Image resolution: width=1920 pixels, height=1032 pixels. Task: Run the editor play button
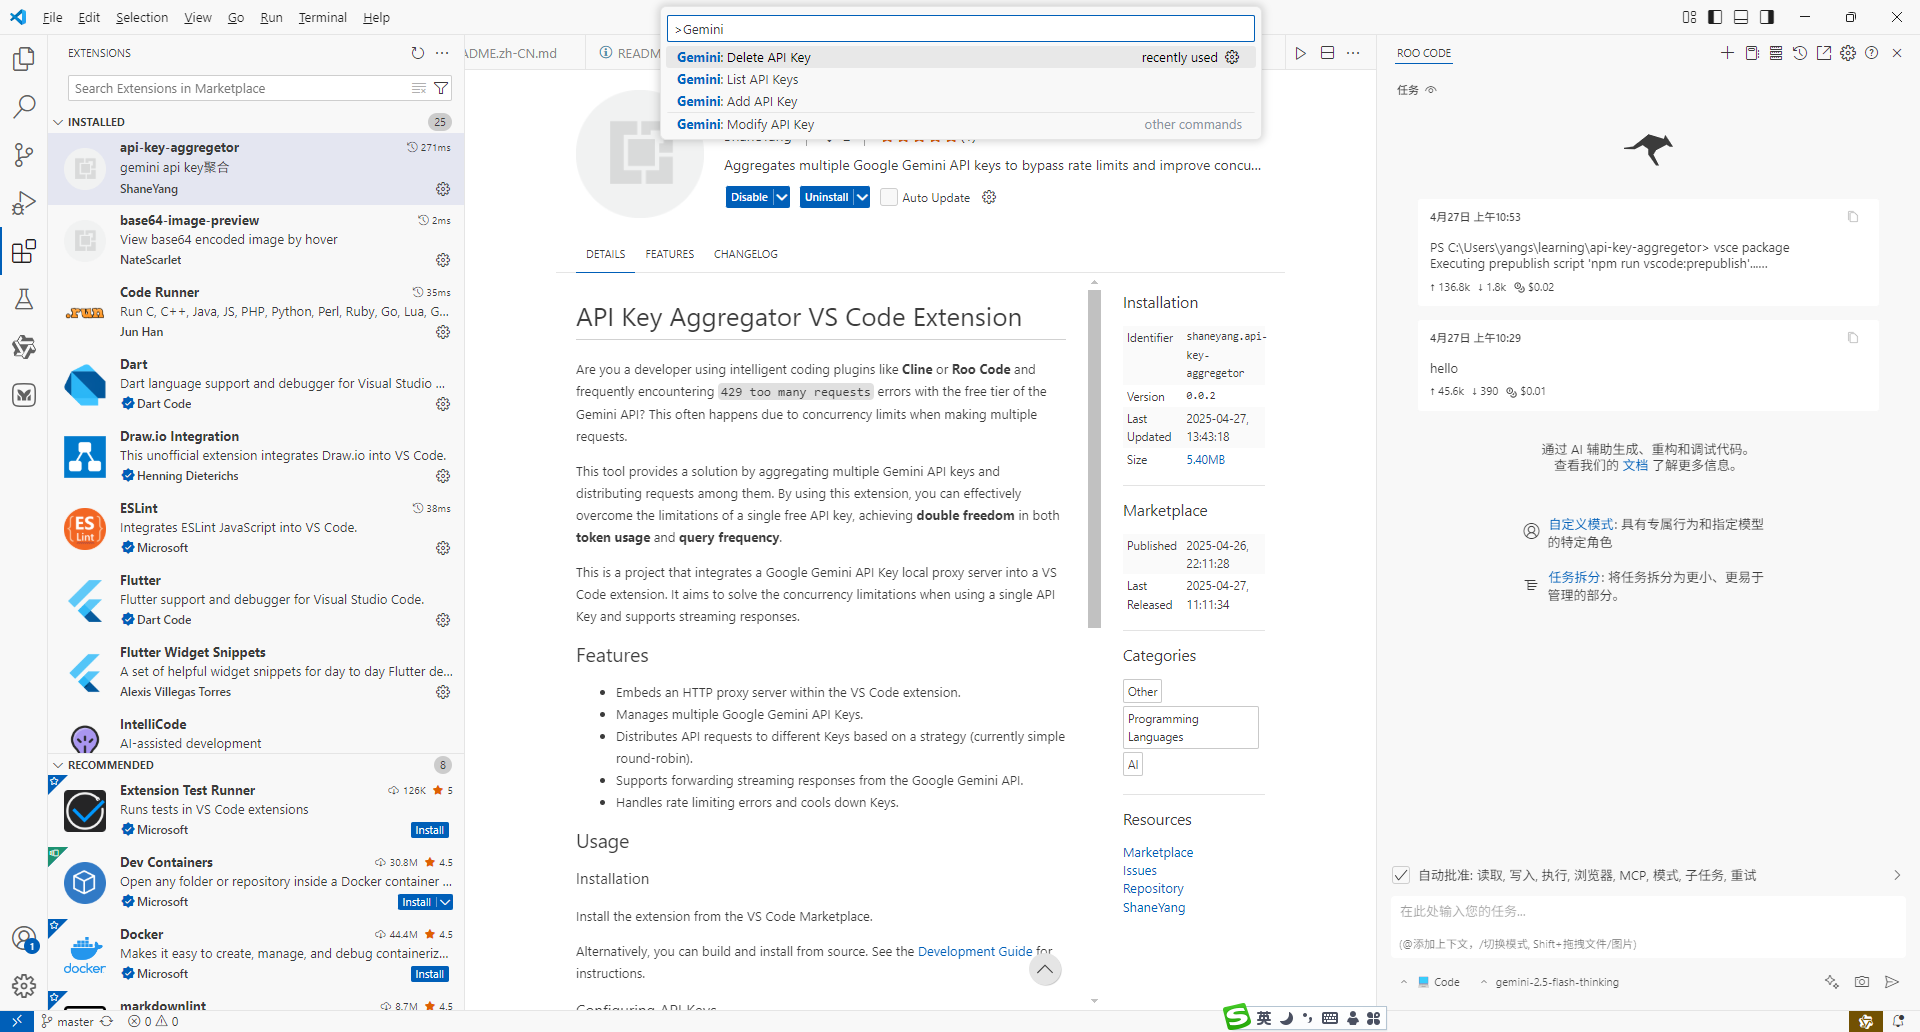(1301, 53)
